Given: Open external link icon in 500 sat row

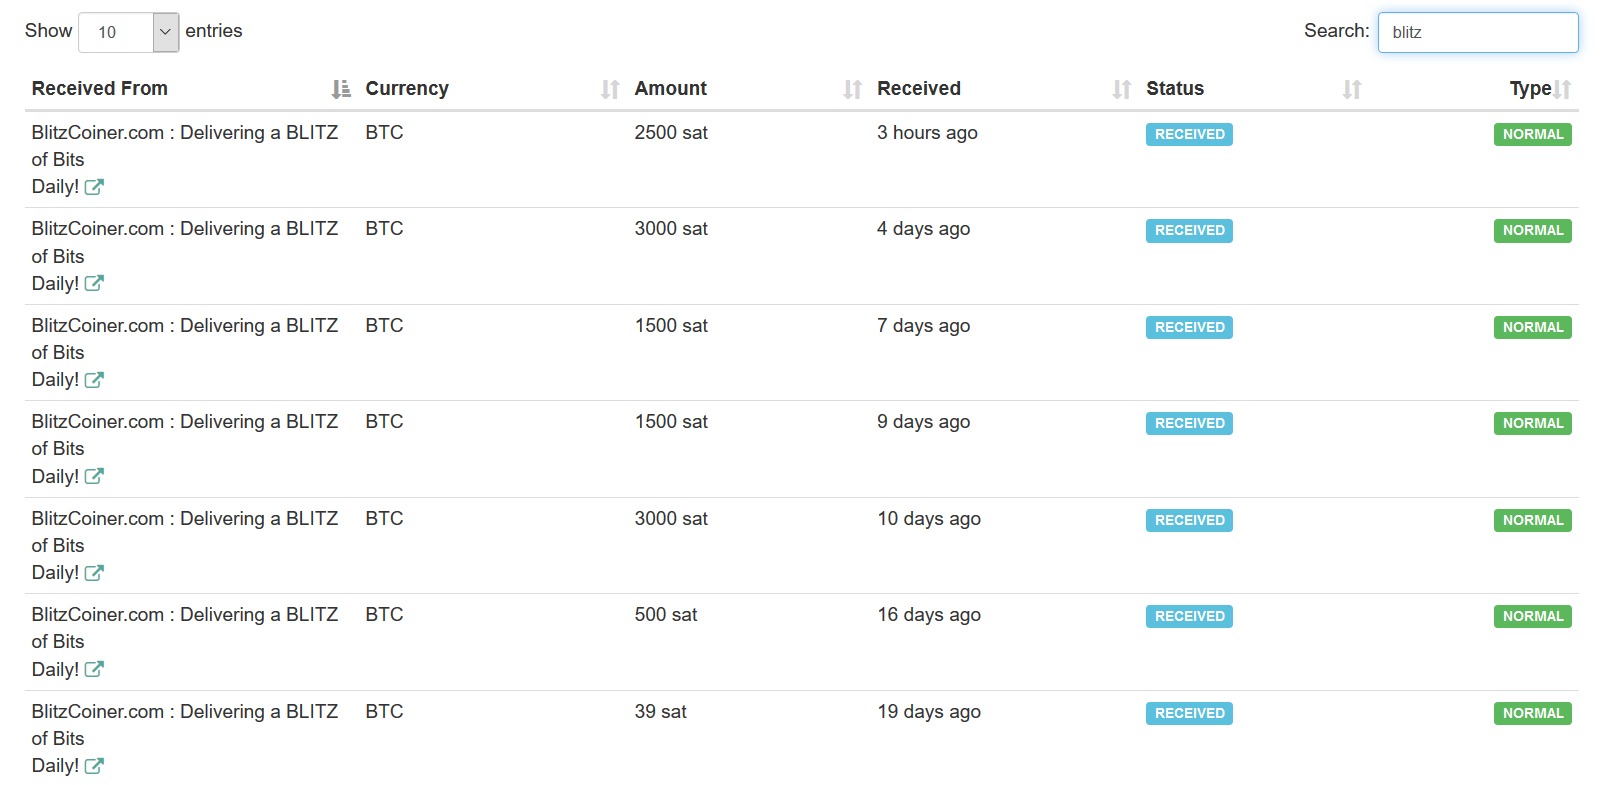Looking at the screenshot, I should pyautogui.click(x=94, y=670).
